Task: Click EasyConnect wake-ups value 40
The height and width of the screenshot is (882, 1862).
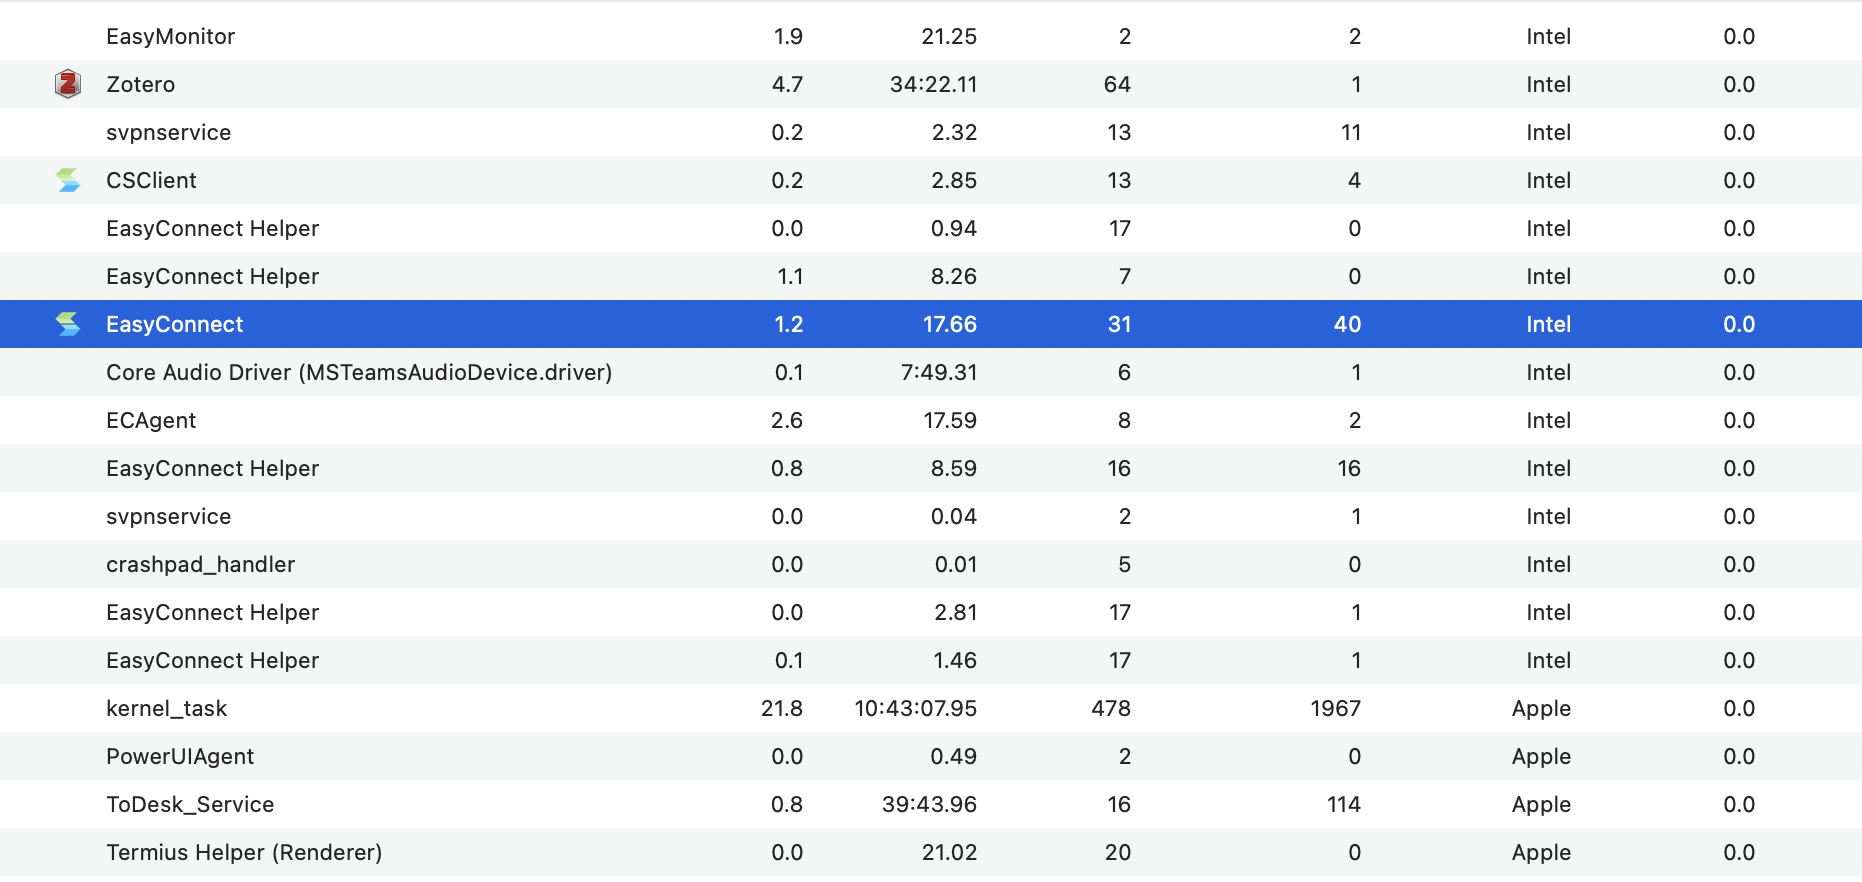Action: click(x=1347, y=324)
